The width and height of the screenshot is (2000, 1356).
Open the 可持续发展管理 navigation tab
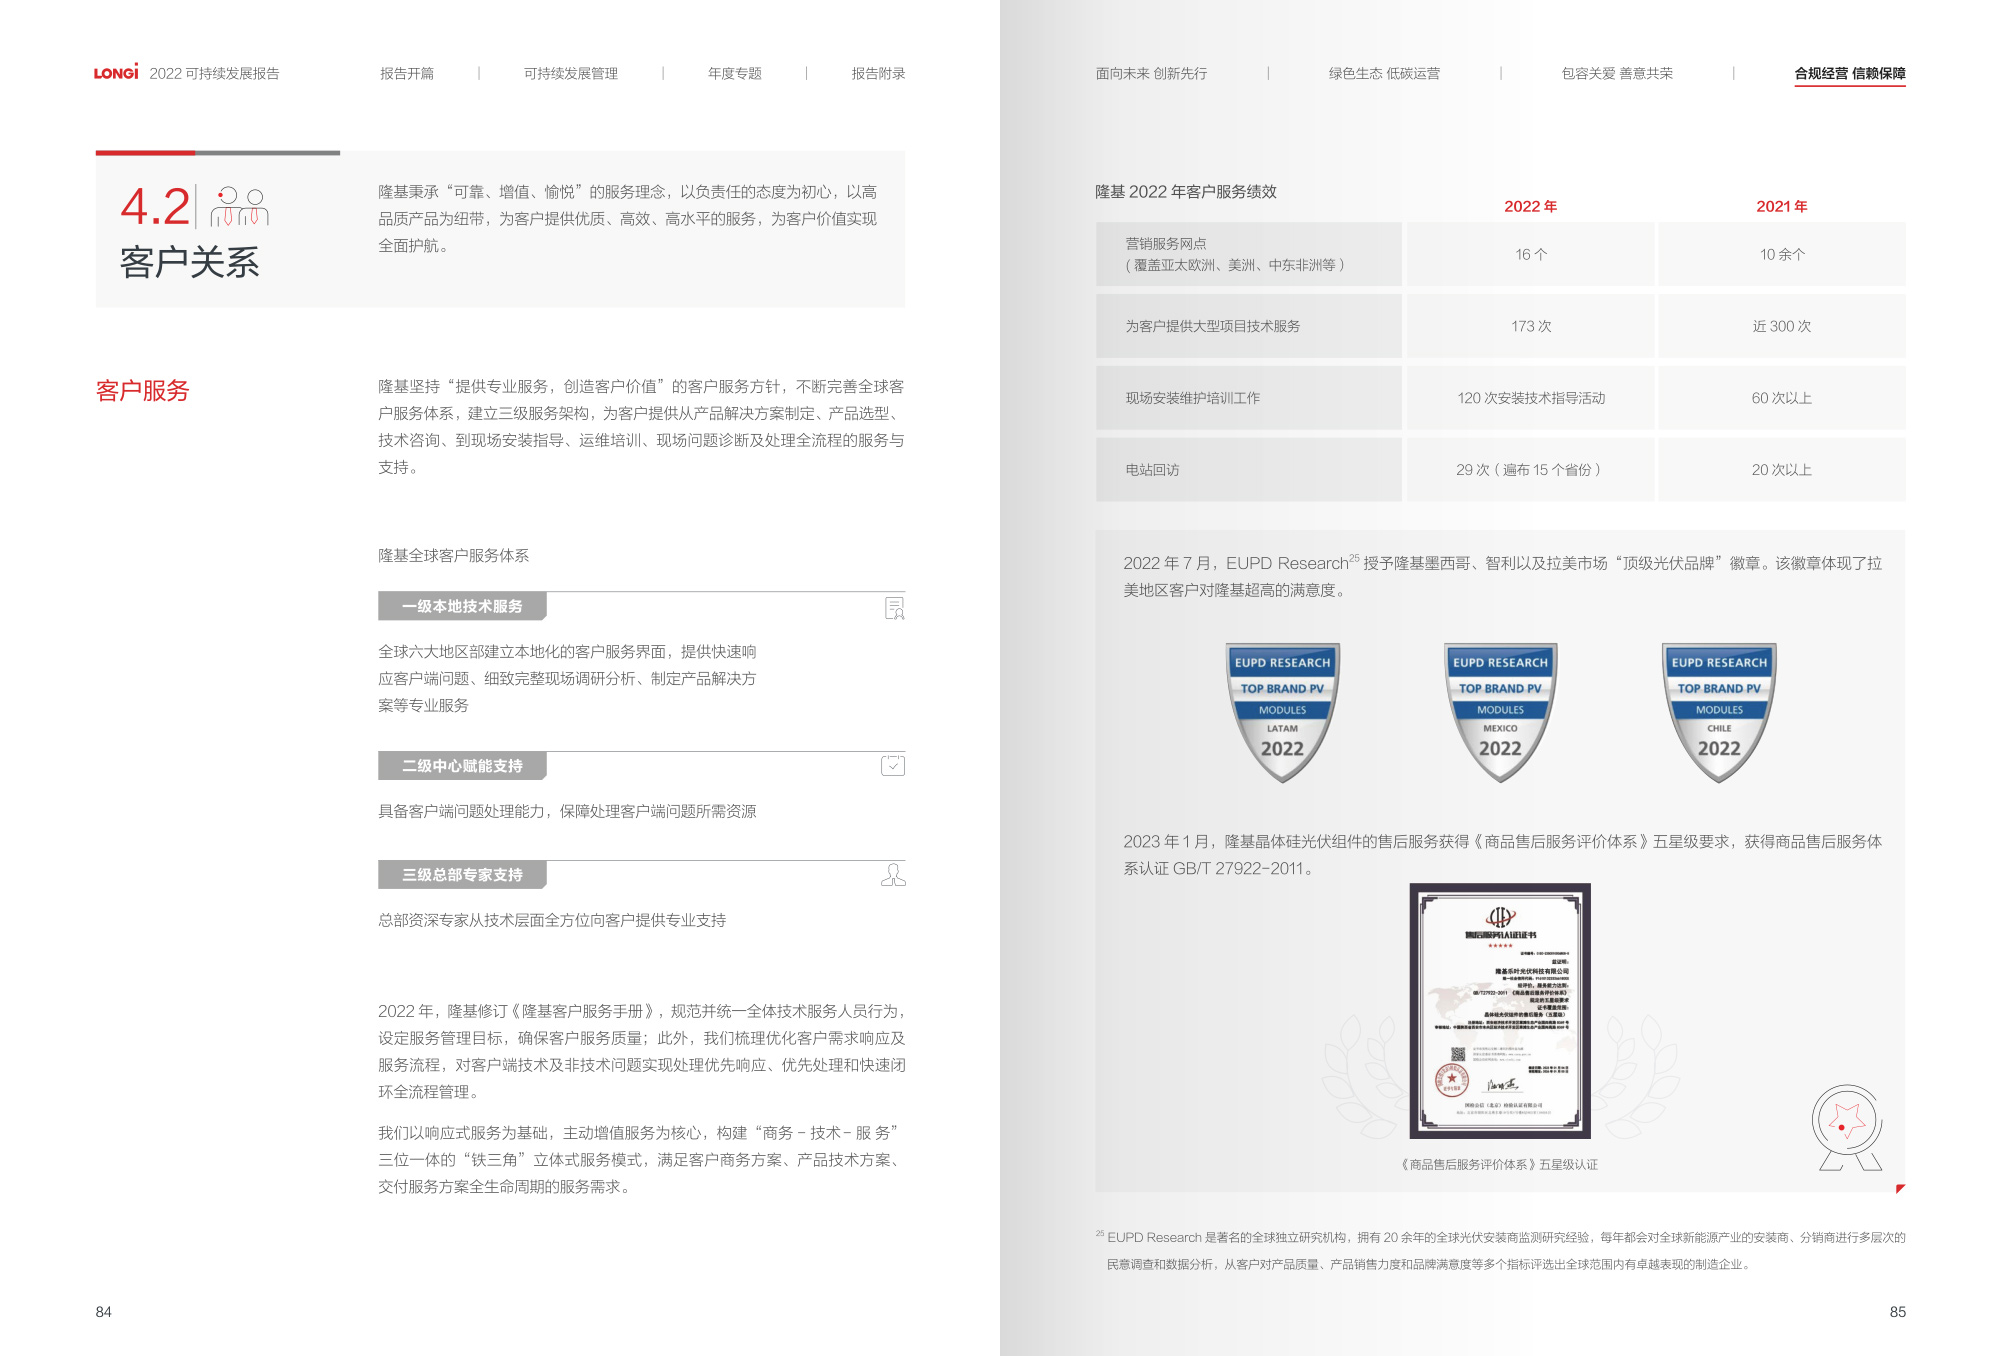pyautogui.click(x=571, y=73)
